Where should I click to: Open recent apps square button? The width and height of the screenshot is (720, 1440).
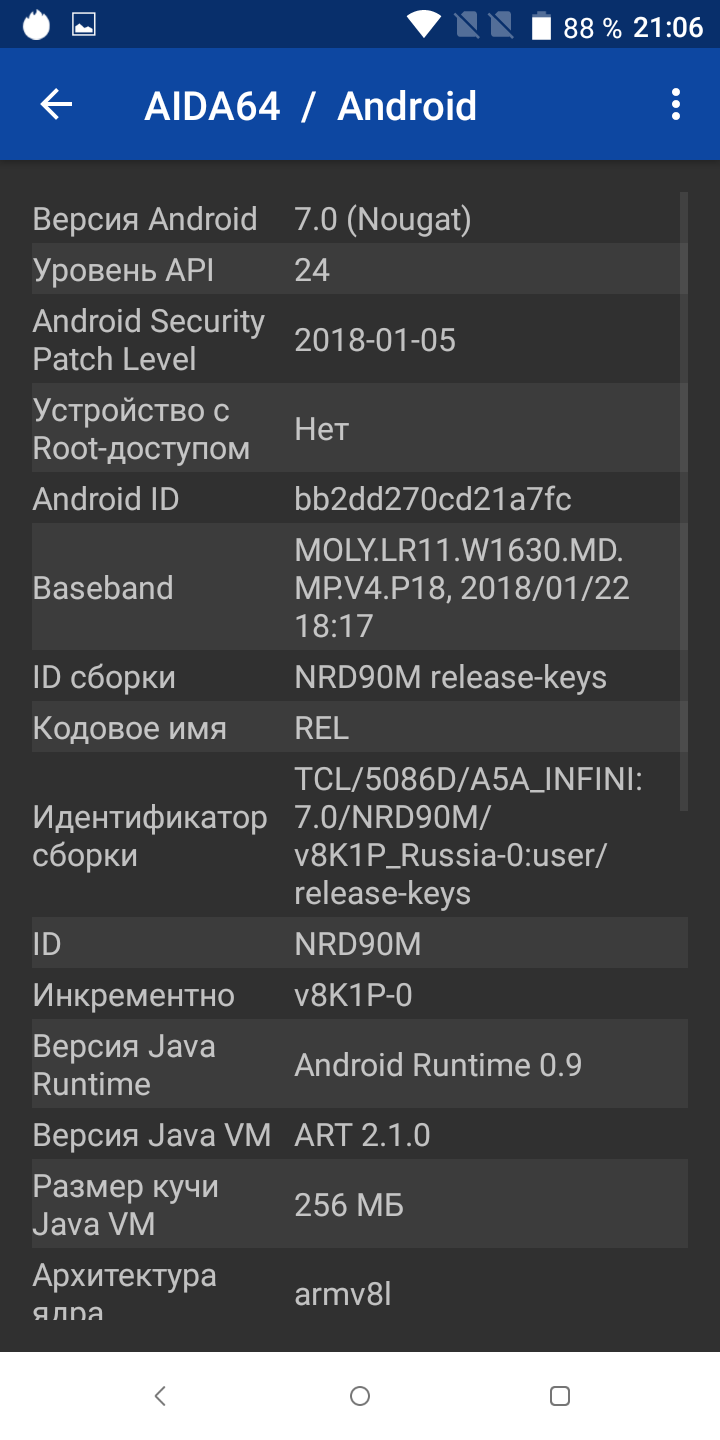tap(560, 1396)
